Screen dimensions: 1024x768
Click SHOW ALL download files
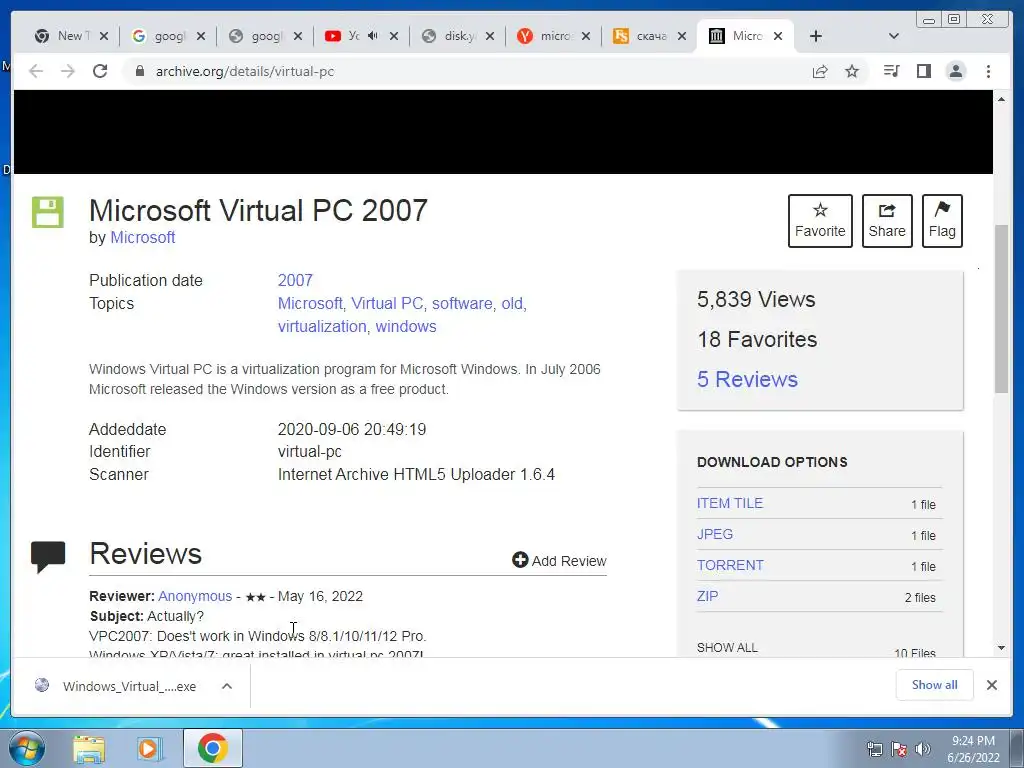click(727, 648)
